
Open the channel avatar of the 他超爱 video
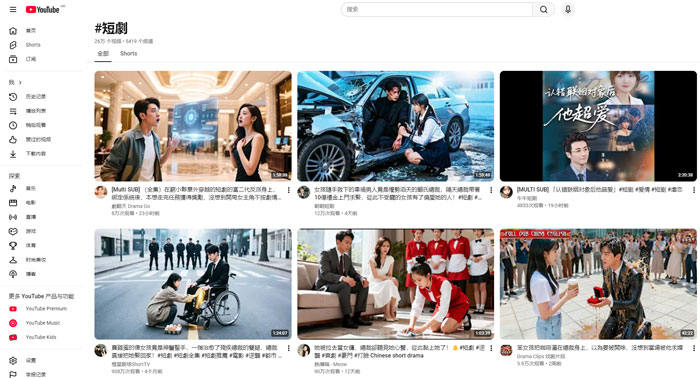pos(506,192)
